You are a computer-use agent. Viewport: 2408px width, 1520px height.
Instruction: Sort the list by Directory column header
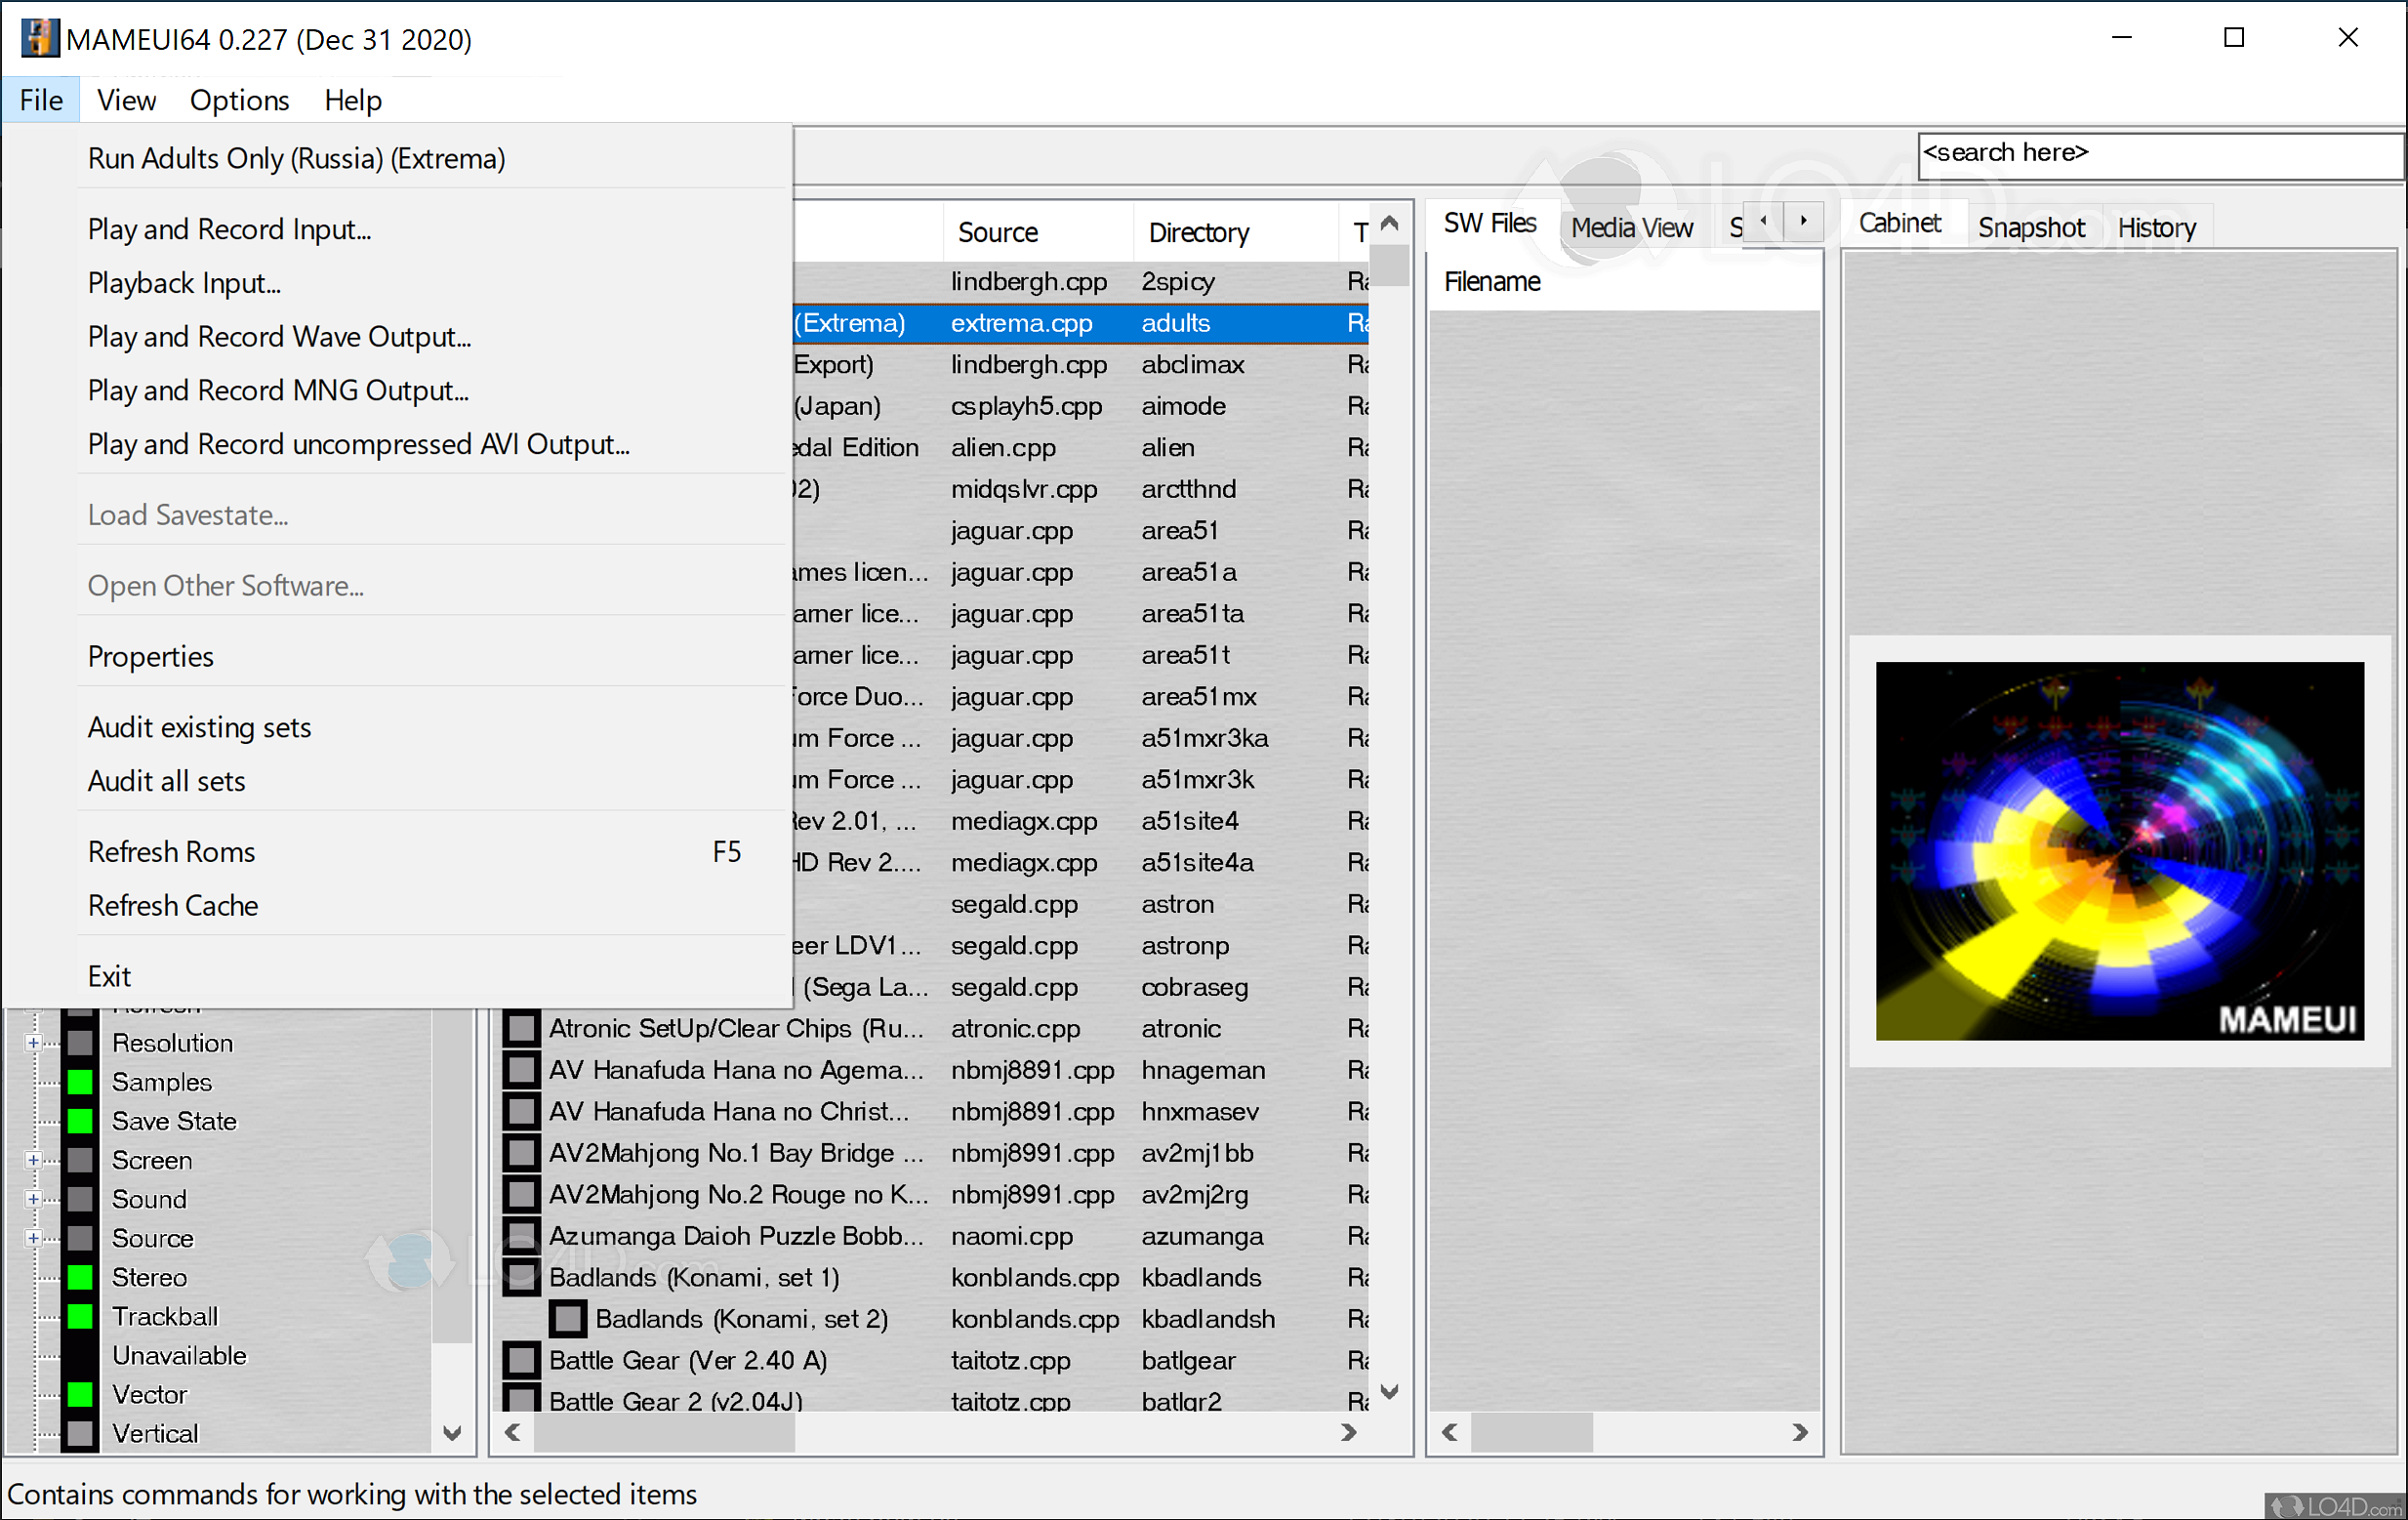pyautogui.click(x=1198, y=233)
